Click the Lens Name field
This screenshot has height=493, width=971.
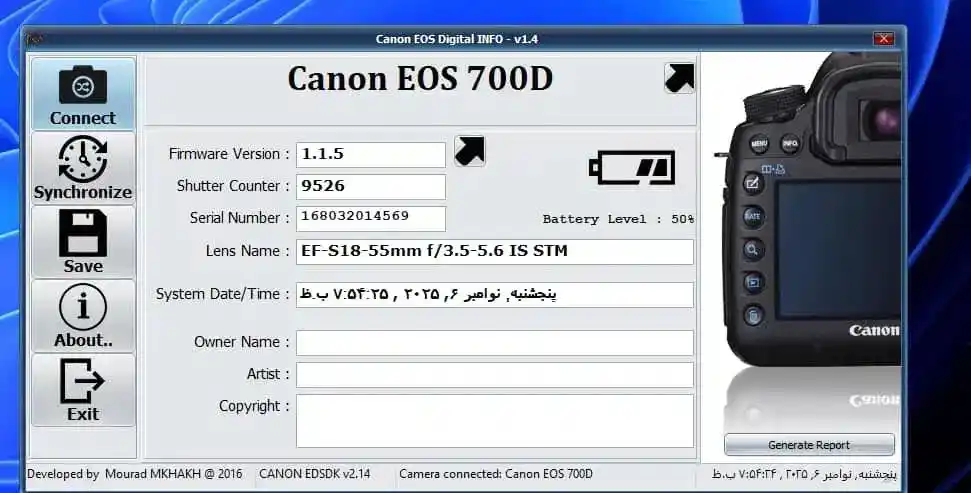tap(494, 252)
